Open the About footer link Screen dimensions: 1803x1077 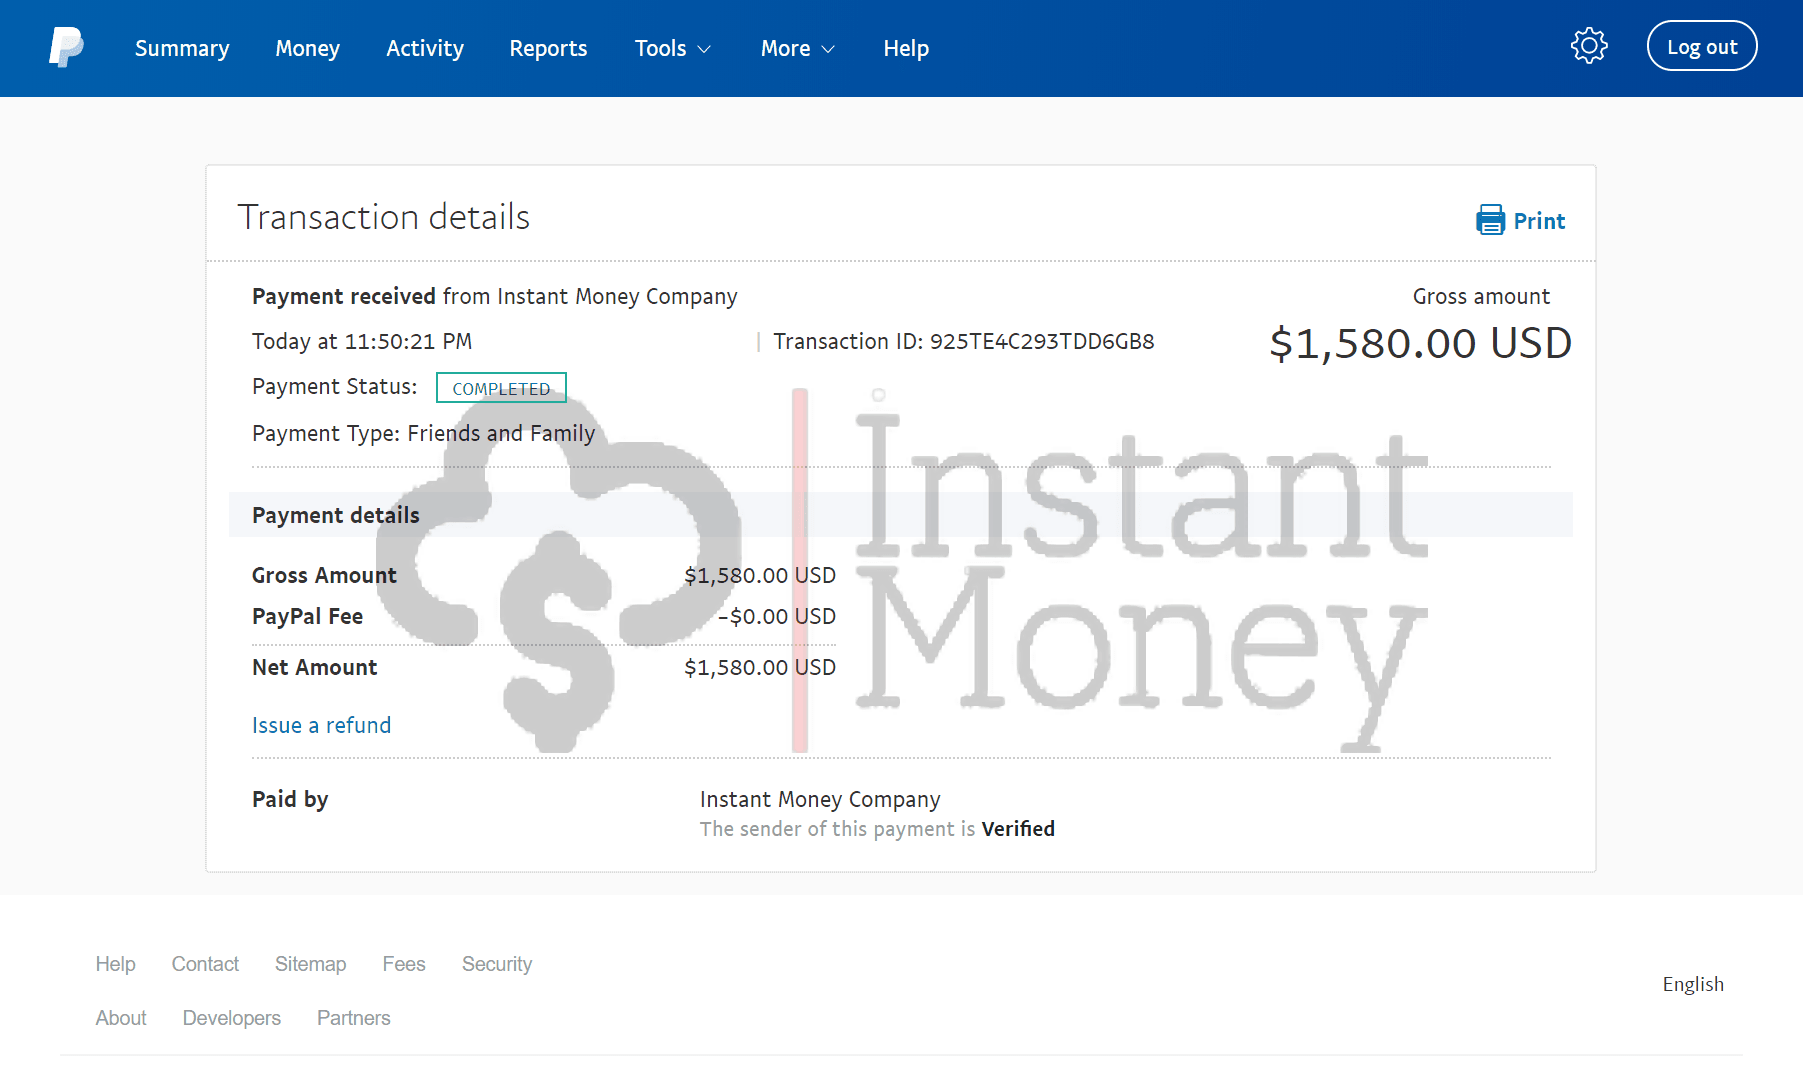(x=121, y=1018)
